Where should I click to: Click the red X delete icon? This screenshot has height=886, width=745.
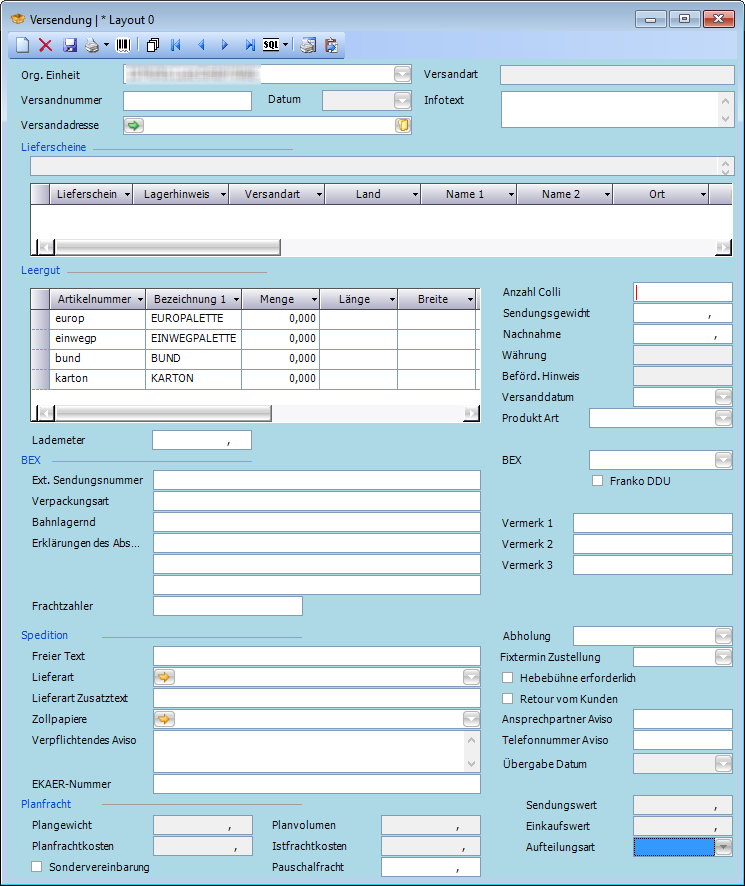(46, 45)
